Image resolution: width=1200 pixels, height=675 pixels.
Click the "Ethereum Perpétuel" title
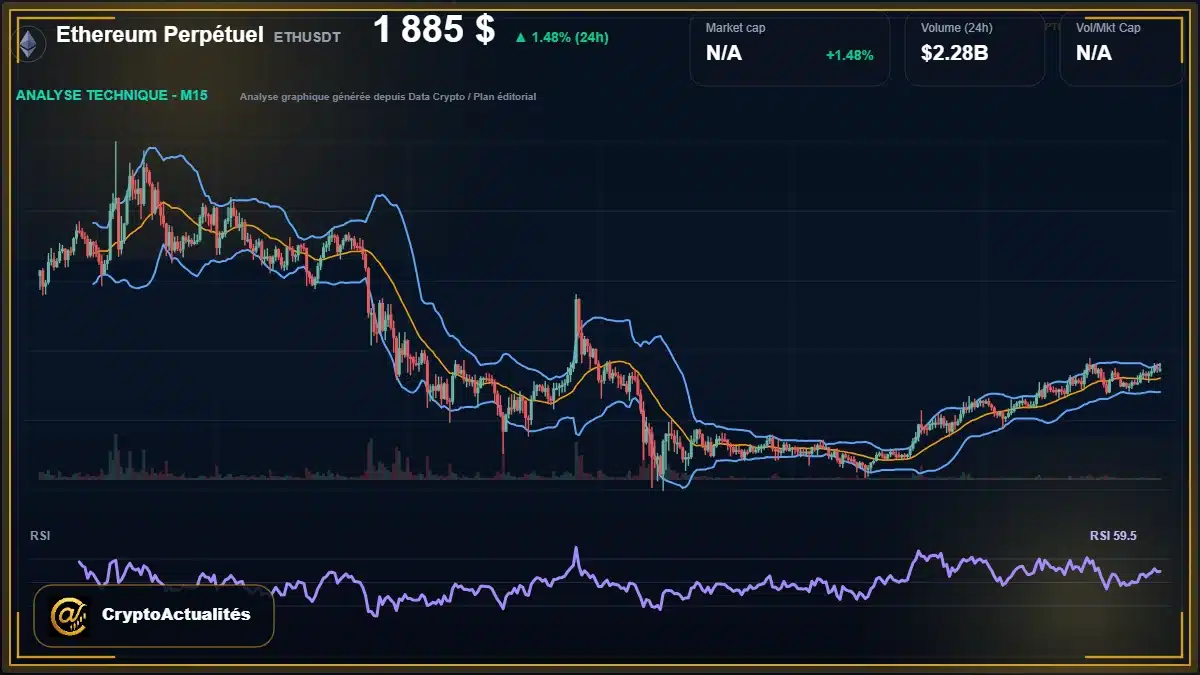pyautogui.click(x=160, y=35)
